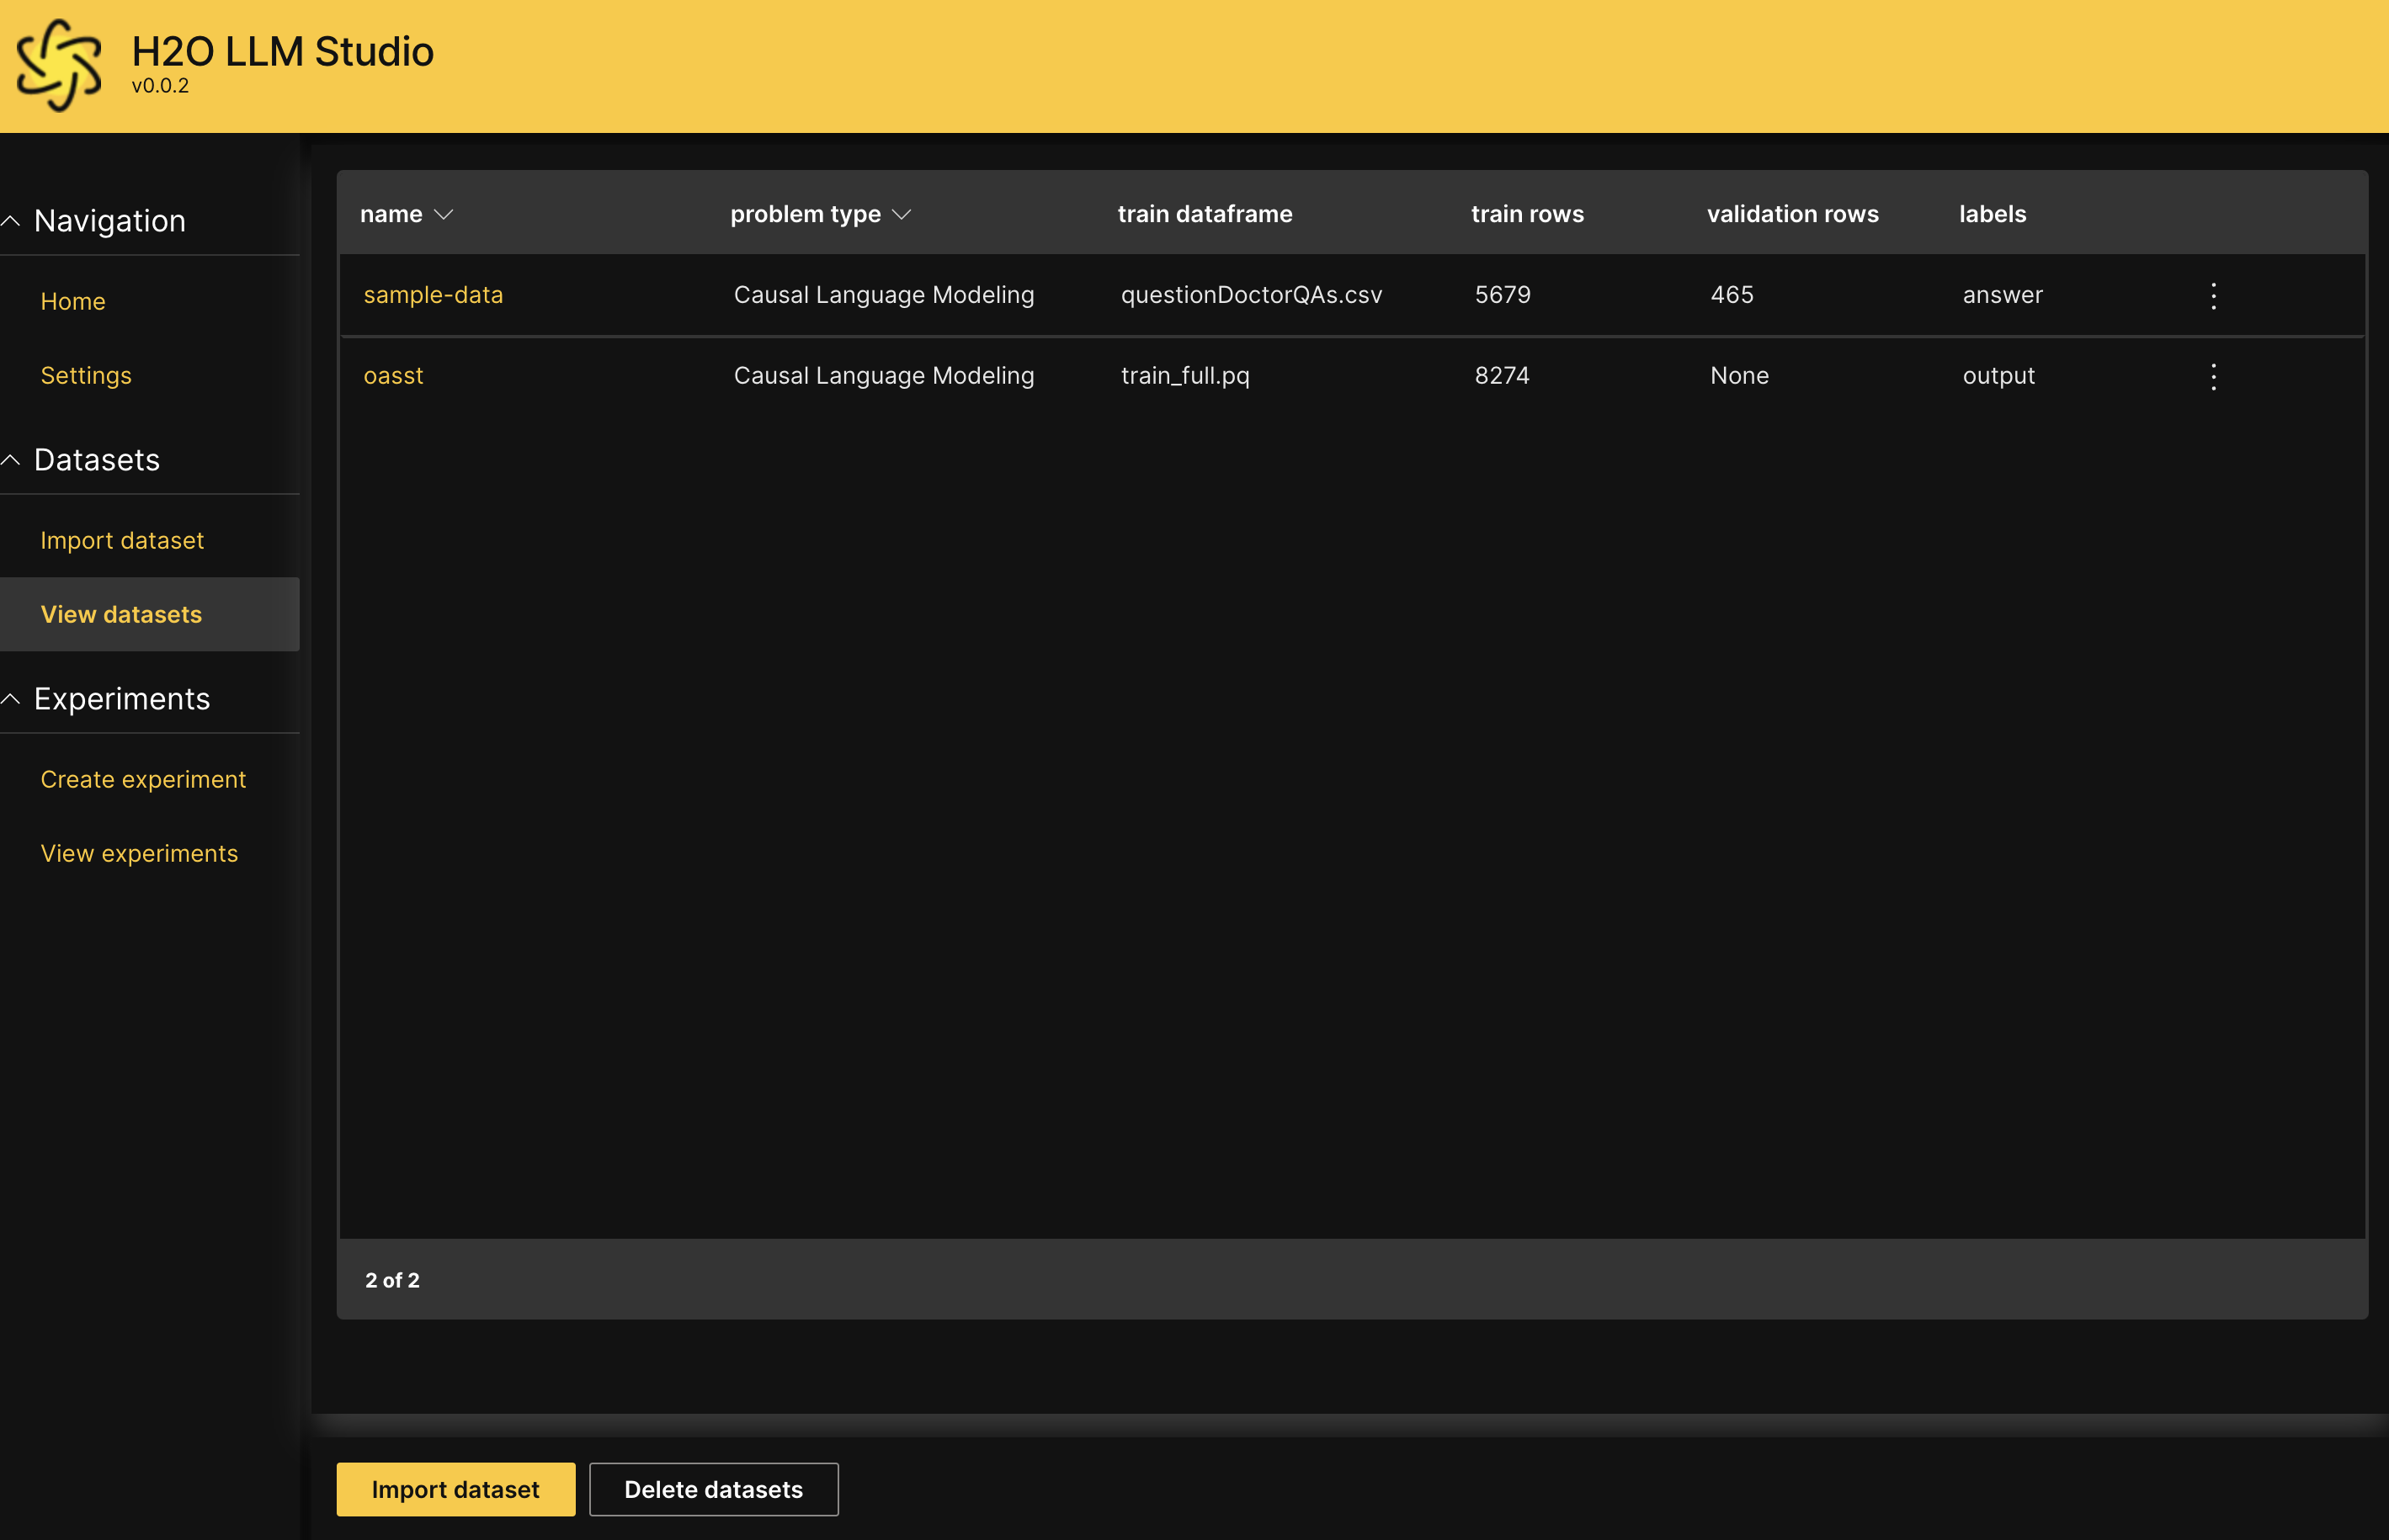
Task: Select the oasst dataset link
Action: point(390,374)
